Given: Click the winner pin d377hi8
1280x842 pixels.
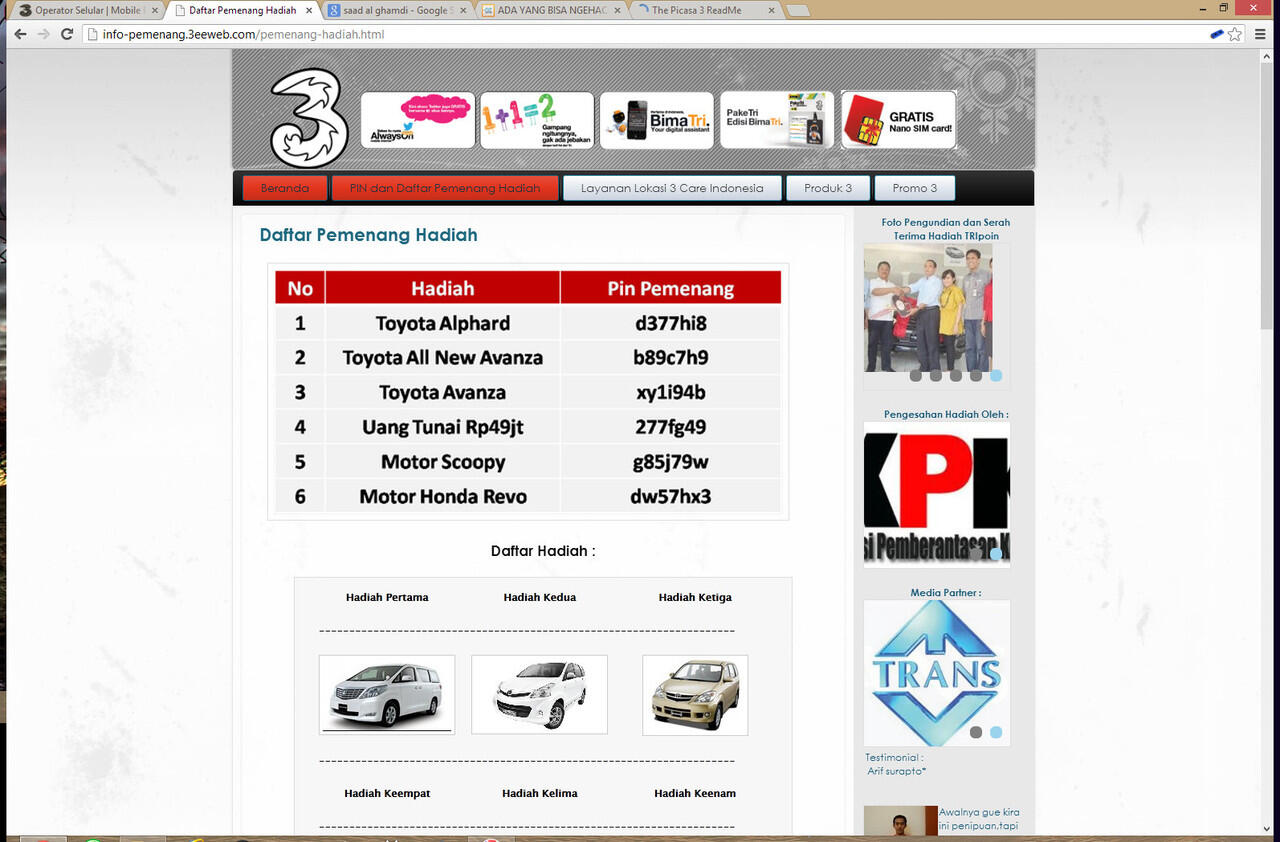Looking at the screenshot, I should [670, 323].
